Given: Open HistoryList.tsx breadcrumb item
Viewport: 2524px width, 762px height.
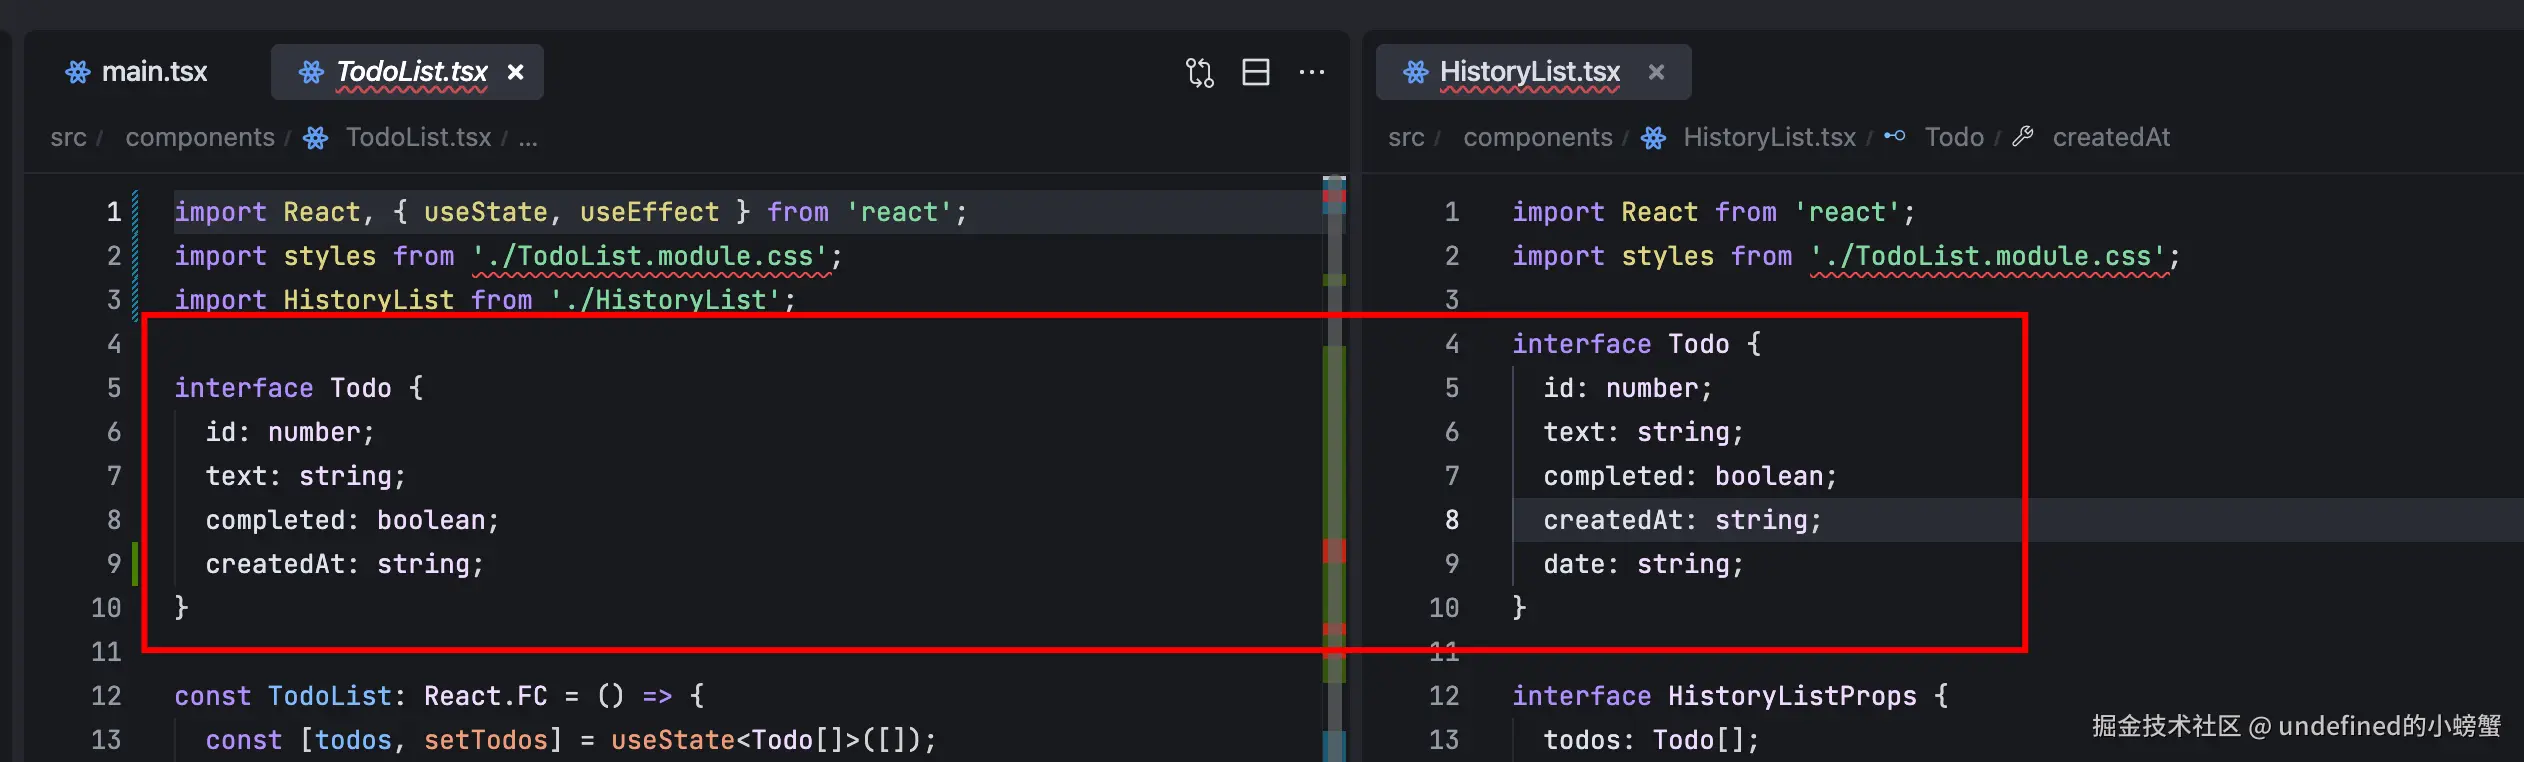Looking at the screenshot, I should point(1769,137).
